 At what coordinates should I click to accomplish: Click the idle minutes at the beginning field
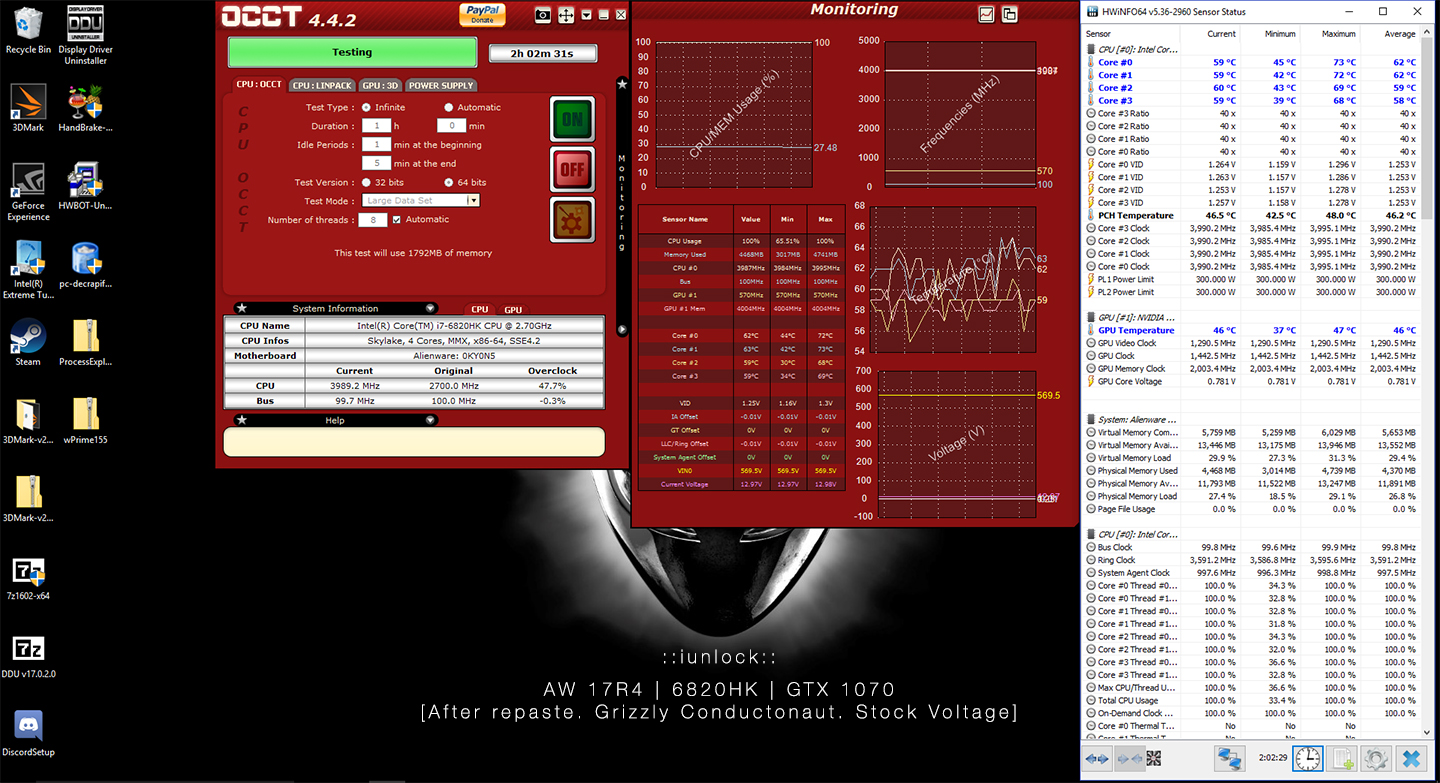tap(376, 144)
